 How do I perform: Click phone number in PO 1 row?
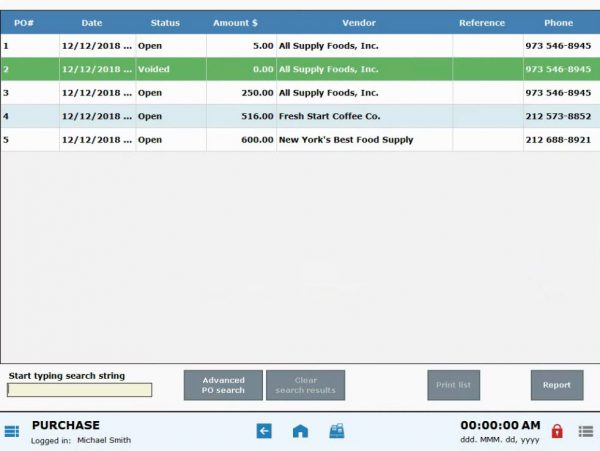pos(561,46)
